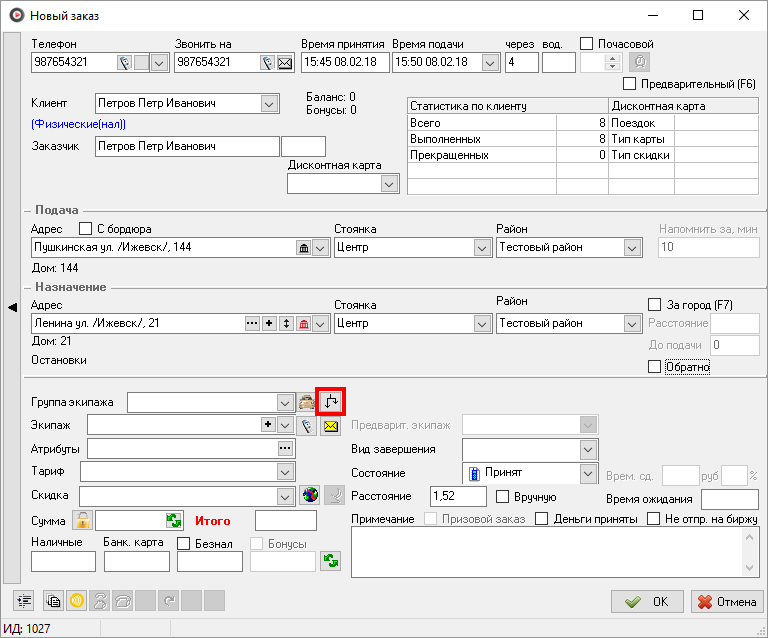
Task: Click the Время ожидания field
Action: pos(730,499)
